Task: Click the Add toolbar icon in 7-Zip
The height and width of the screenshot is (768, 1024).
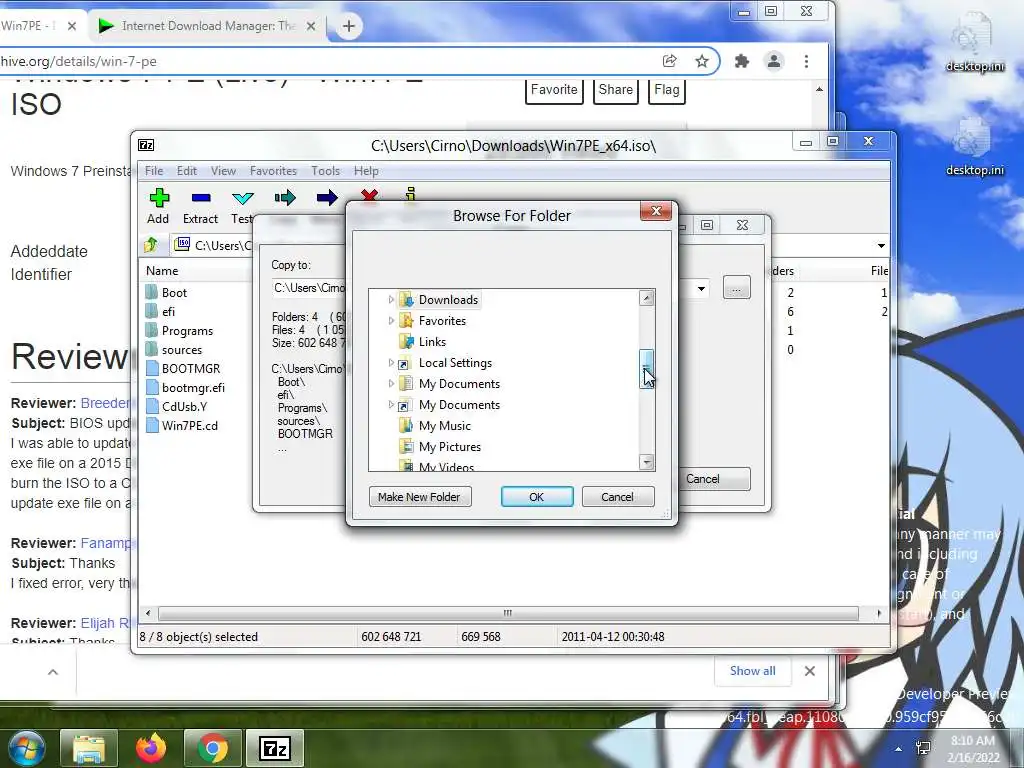Action: tap(159, 198)
